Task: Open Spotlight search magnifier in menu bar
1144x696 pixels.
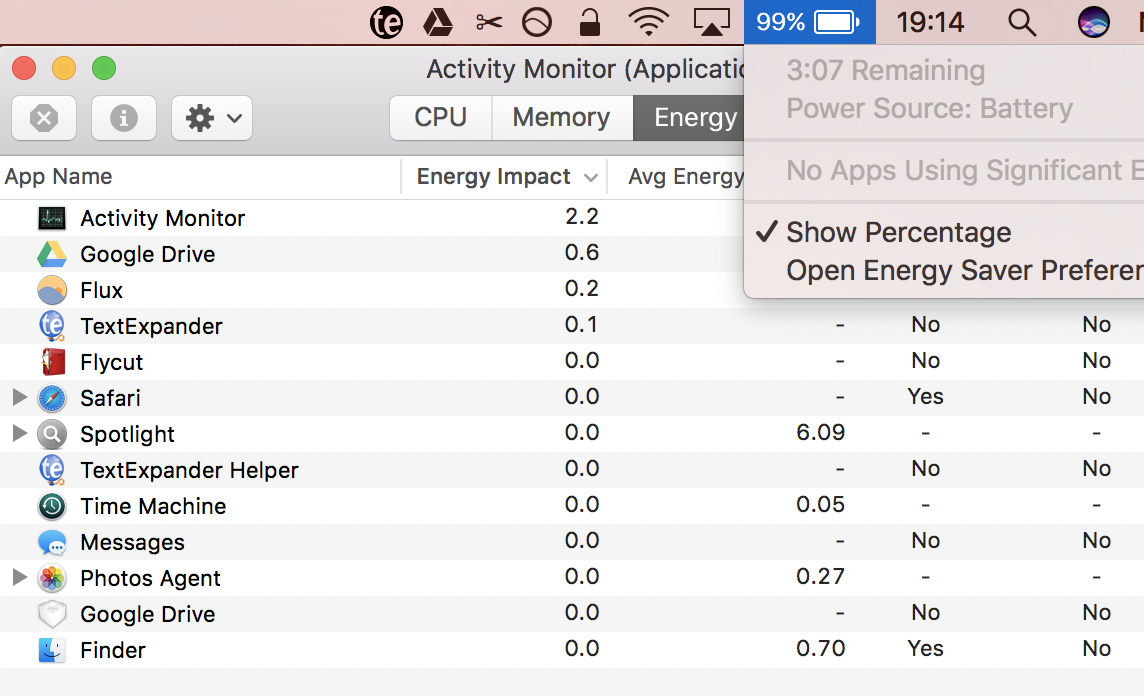Action: click(x=1021, y=22)
